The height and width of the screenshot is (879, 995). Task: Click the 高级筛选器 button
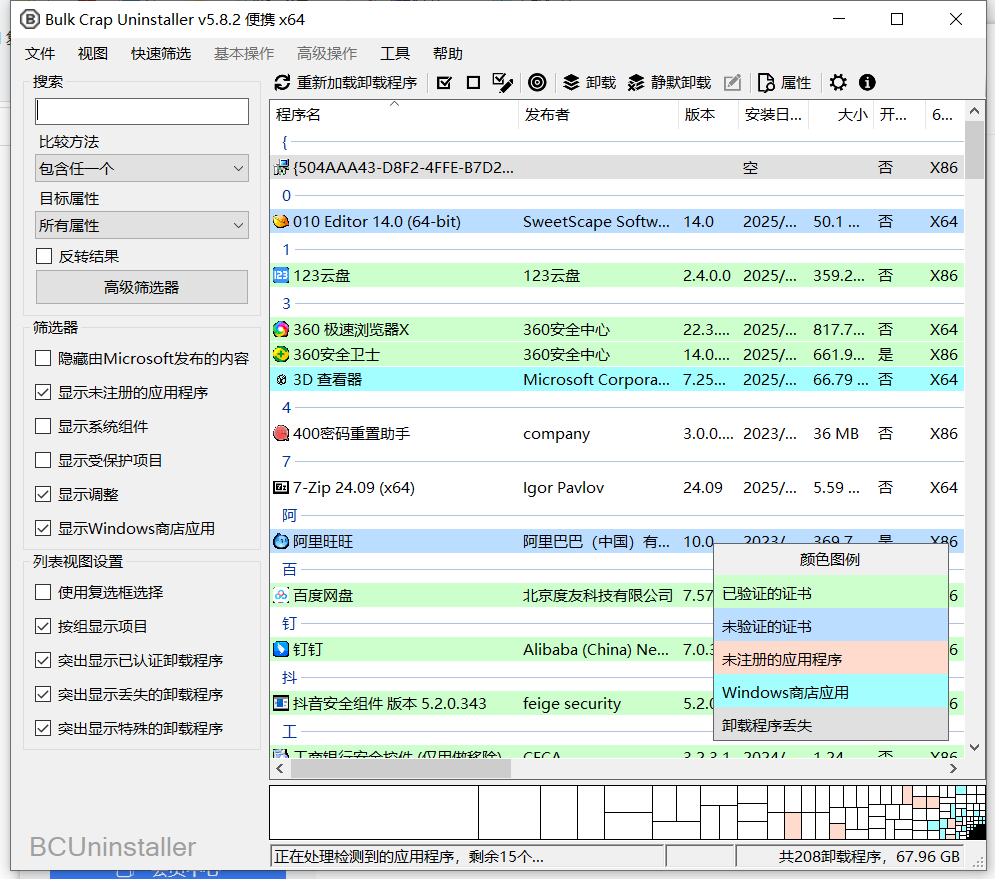click(142, 287)
